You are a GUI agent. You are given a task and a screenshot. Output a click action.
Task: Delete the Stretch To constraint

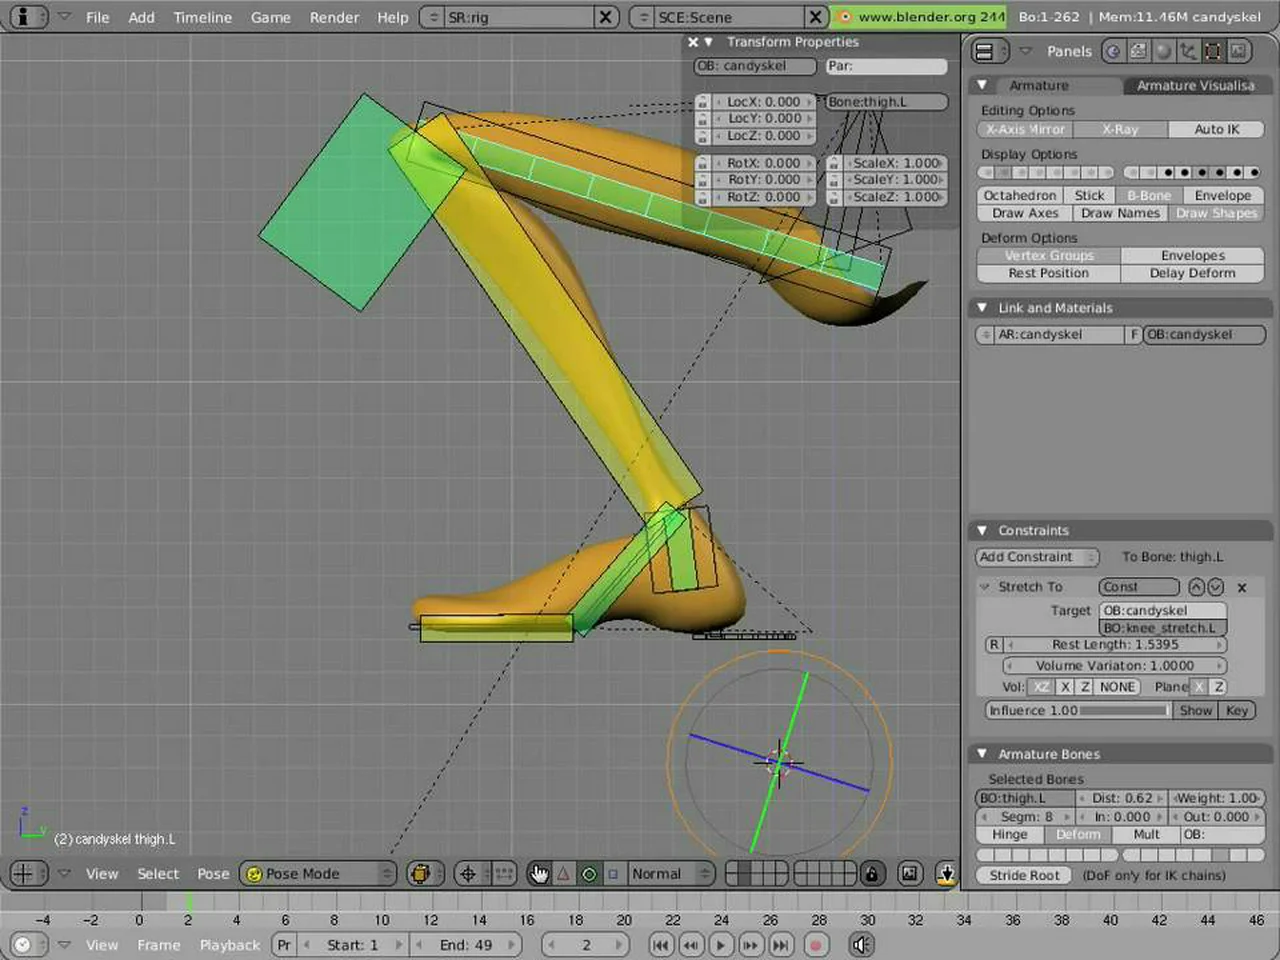click(x=1242, y=588)
